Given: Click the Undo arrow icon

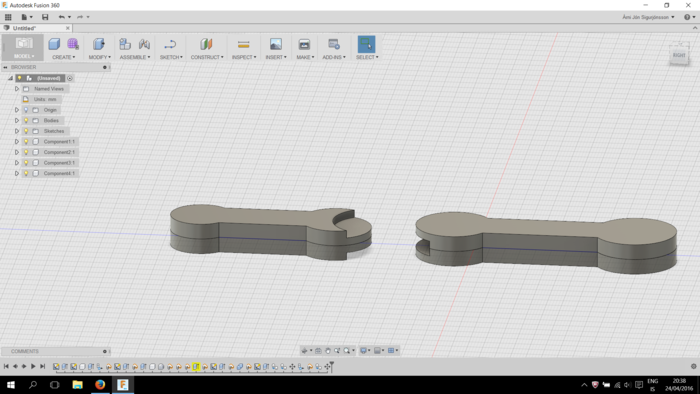Looking at the screenshot, I should click(62, 17).
